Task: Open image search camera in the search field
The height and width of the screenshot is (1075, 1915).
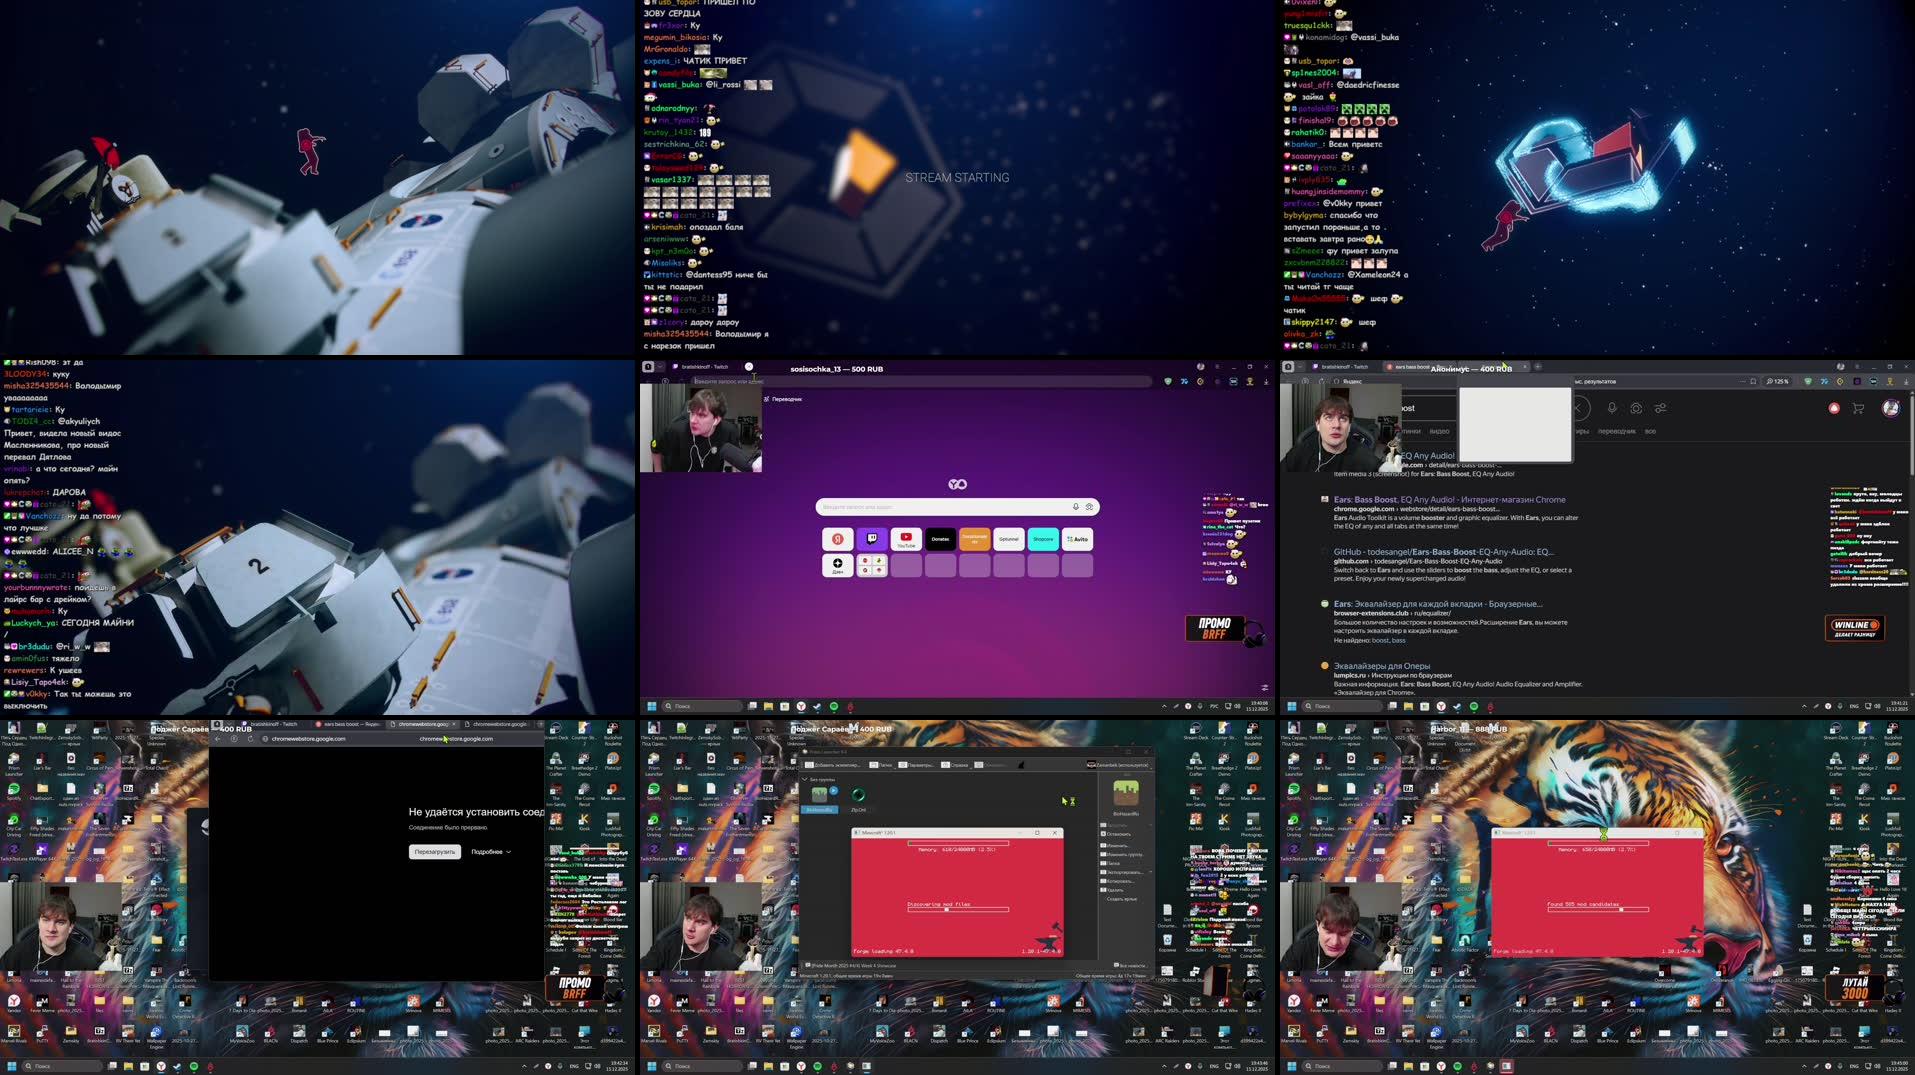Action: coord(1636,408)
